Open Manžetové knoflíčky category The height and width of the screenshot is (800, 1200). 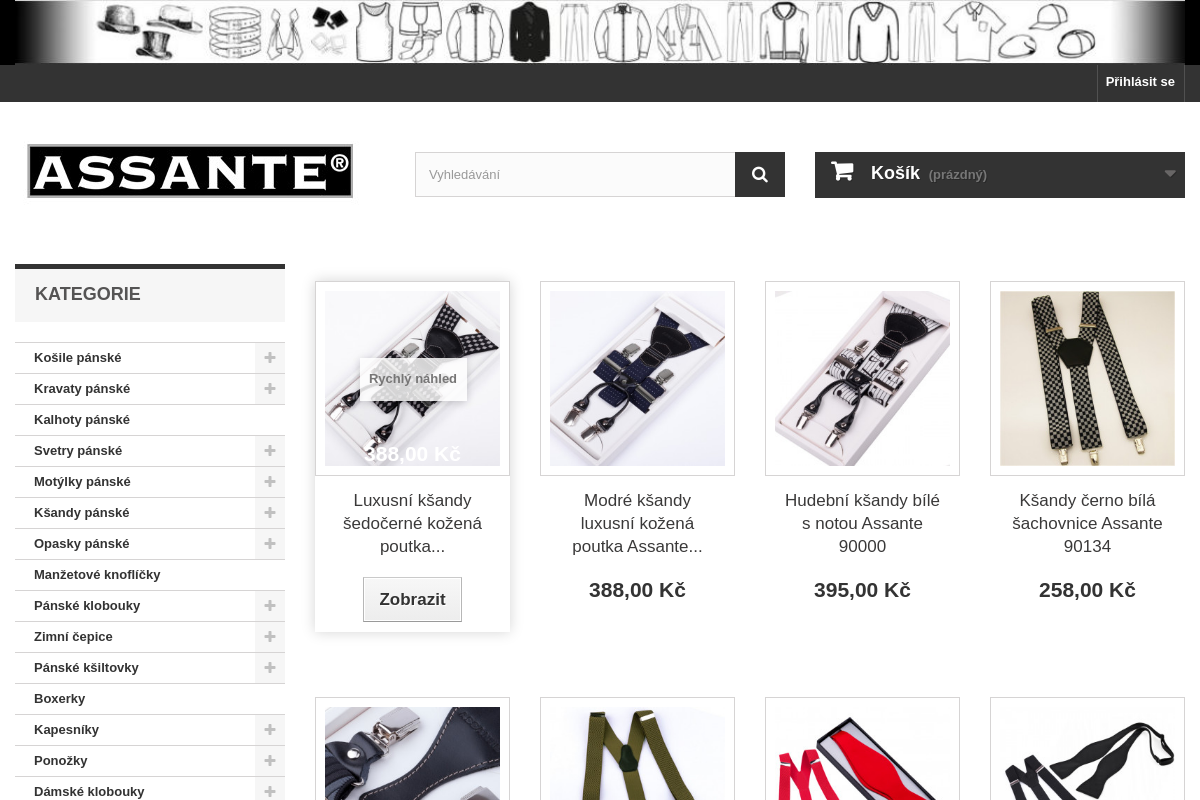click(97, 575)
